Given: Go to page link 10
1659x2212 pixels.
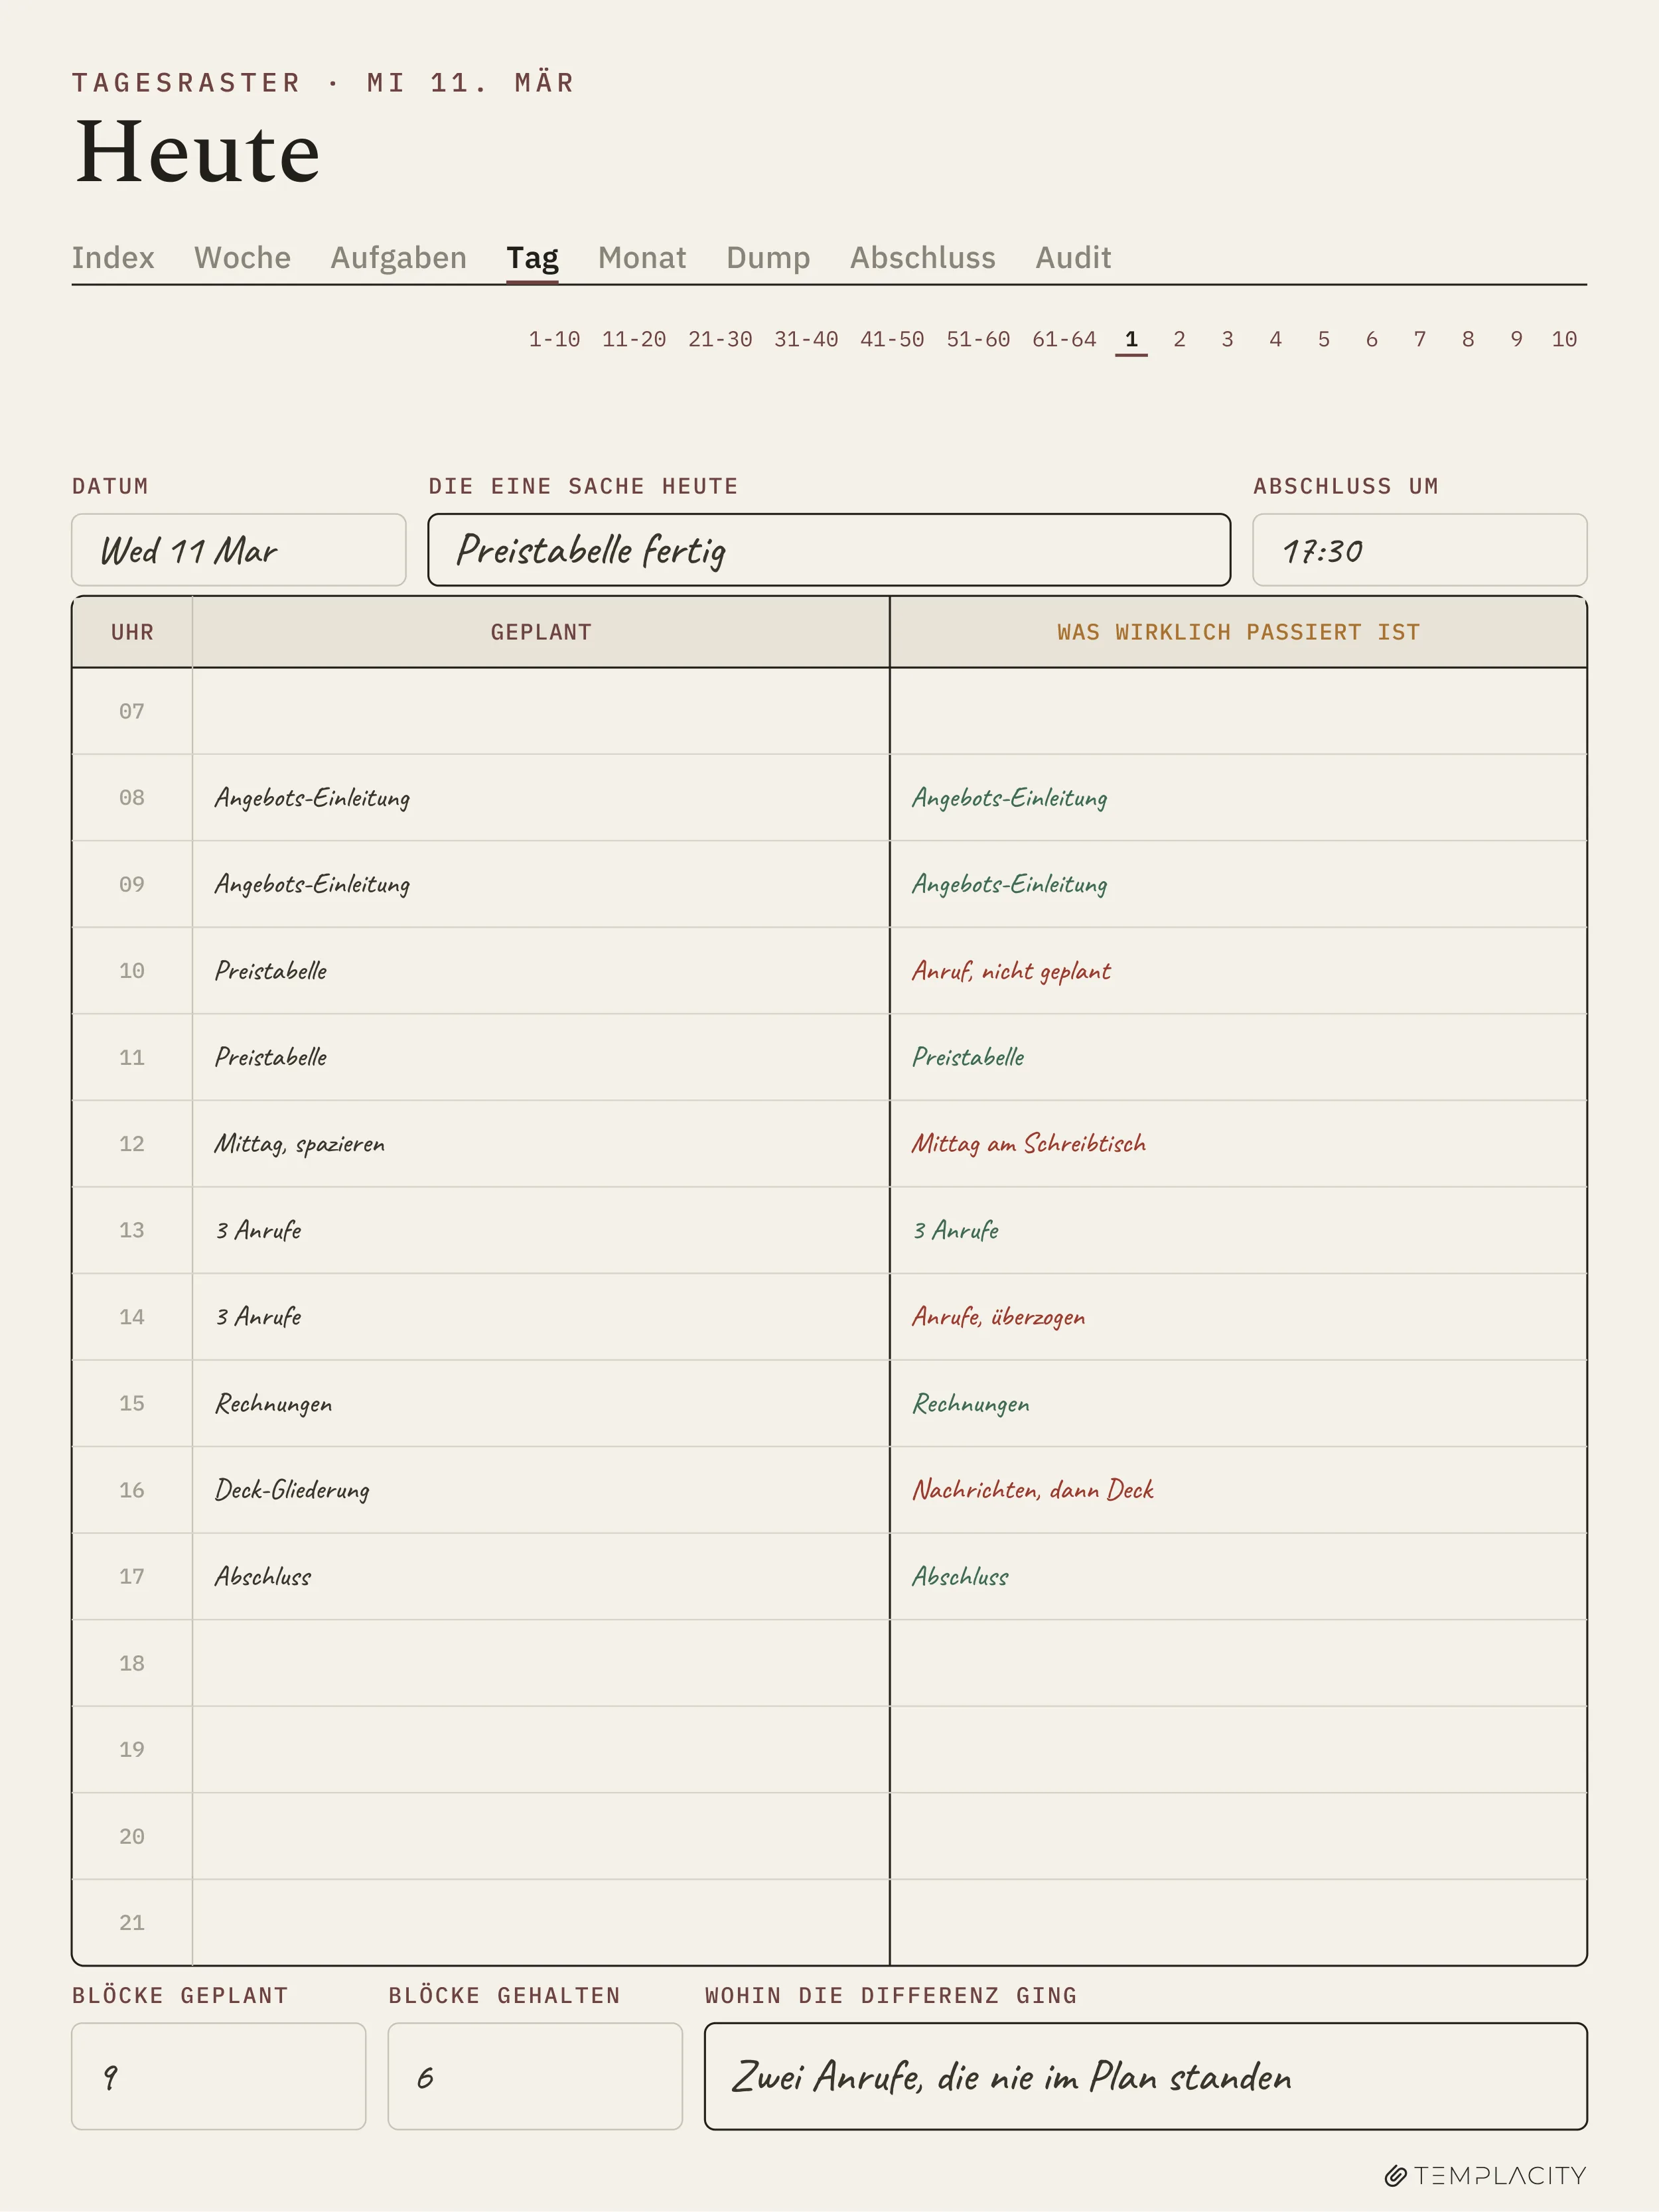Looking at the screenshot, I should point(1564,339).
